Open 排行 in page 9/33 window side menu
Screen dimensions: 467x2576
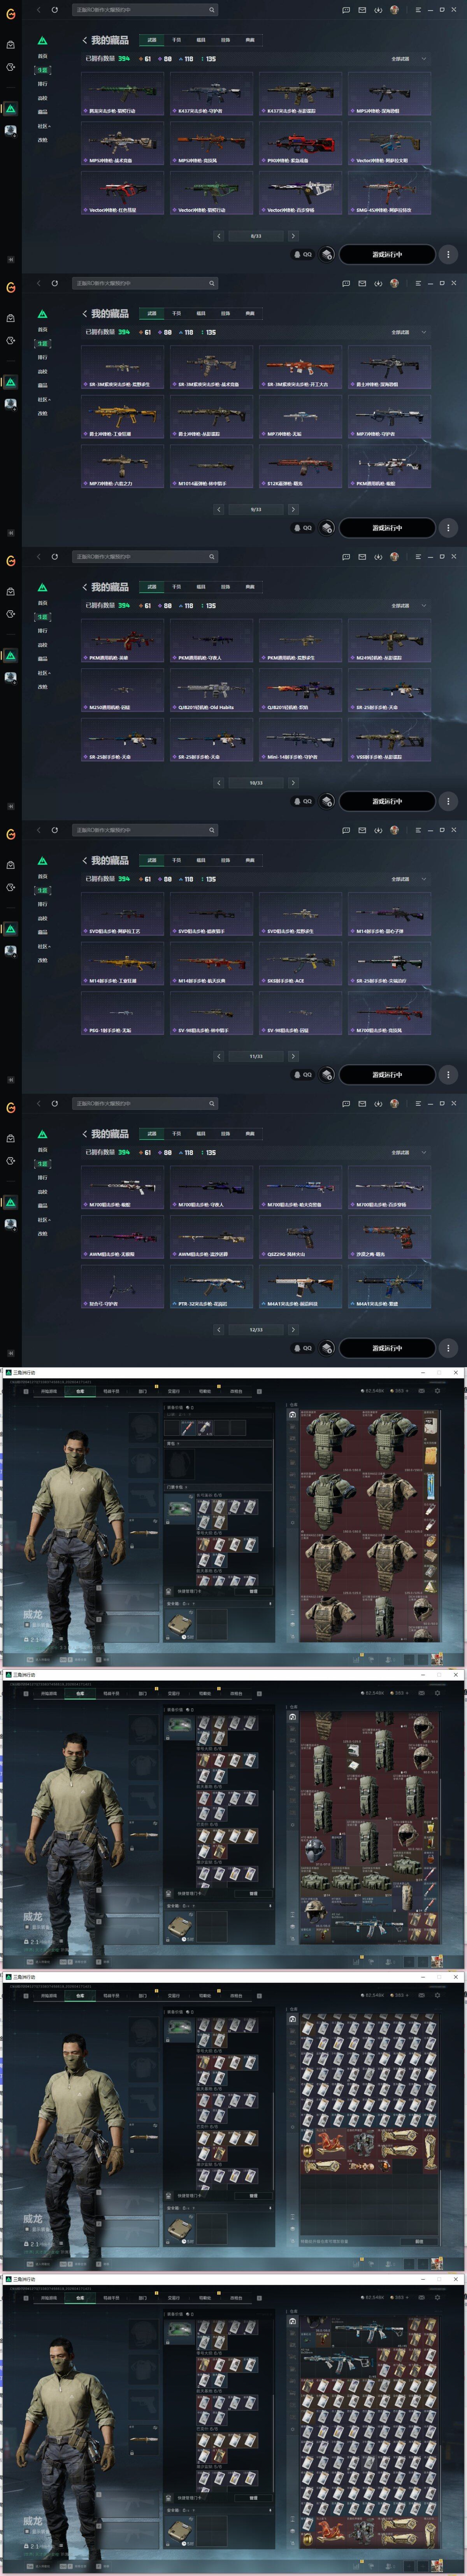tap(42, 357)
